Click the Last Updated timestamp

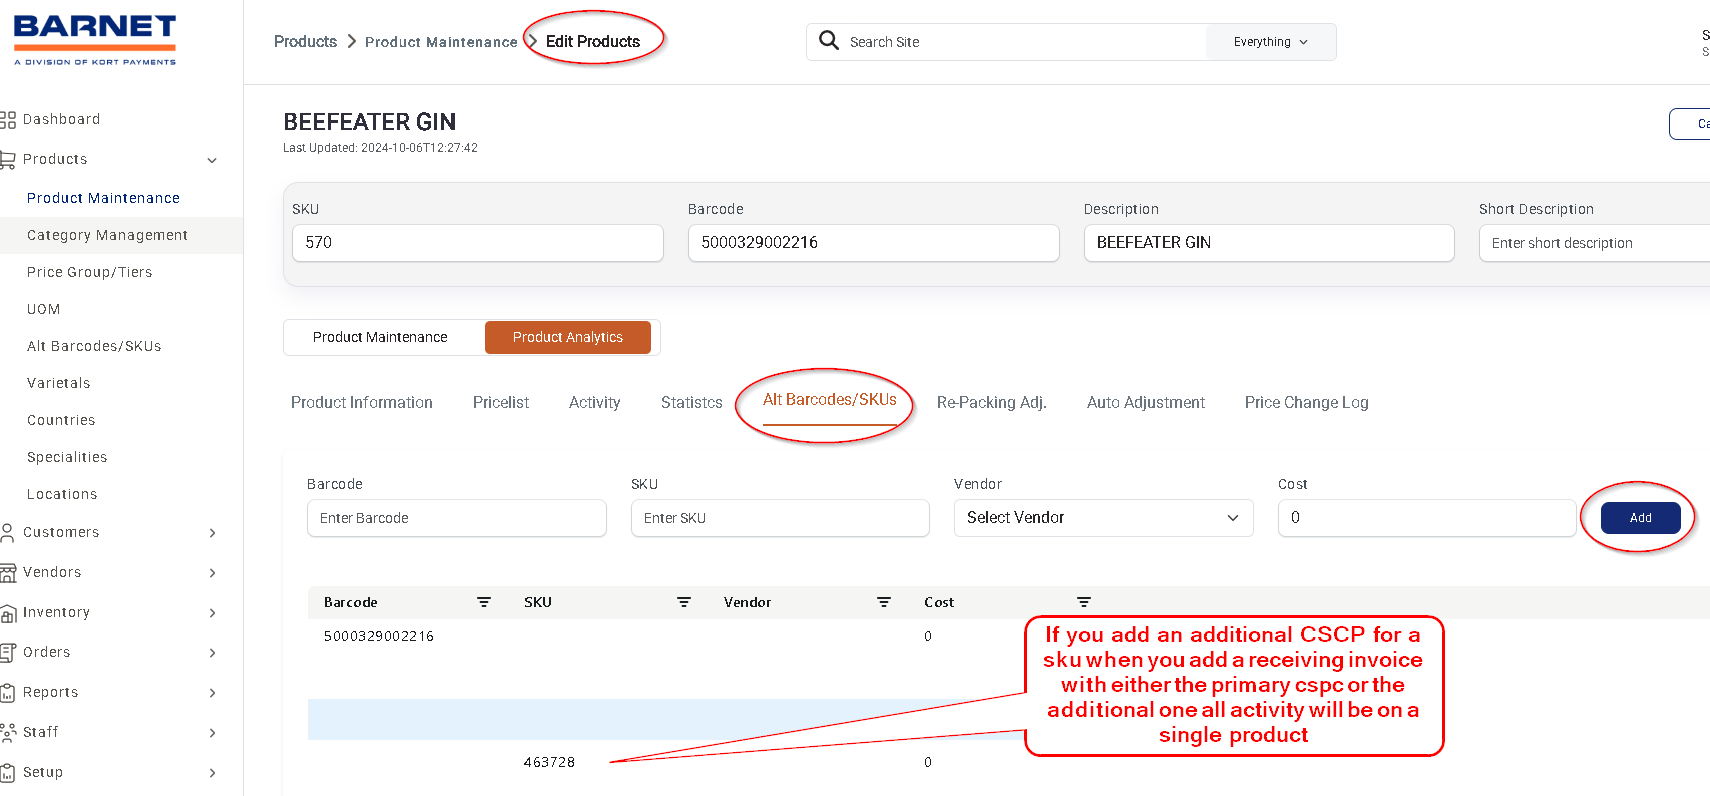380,148
